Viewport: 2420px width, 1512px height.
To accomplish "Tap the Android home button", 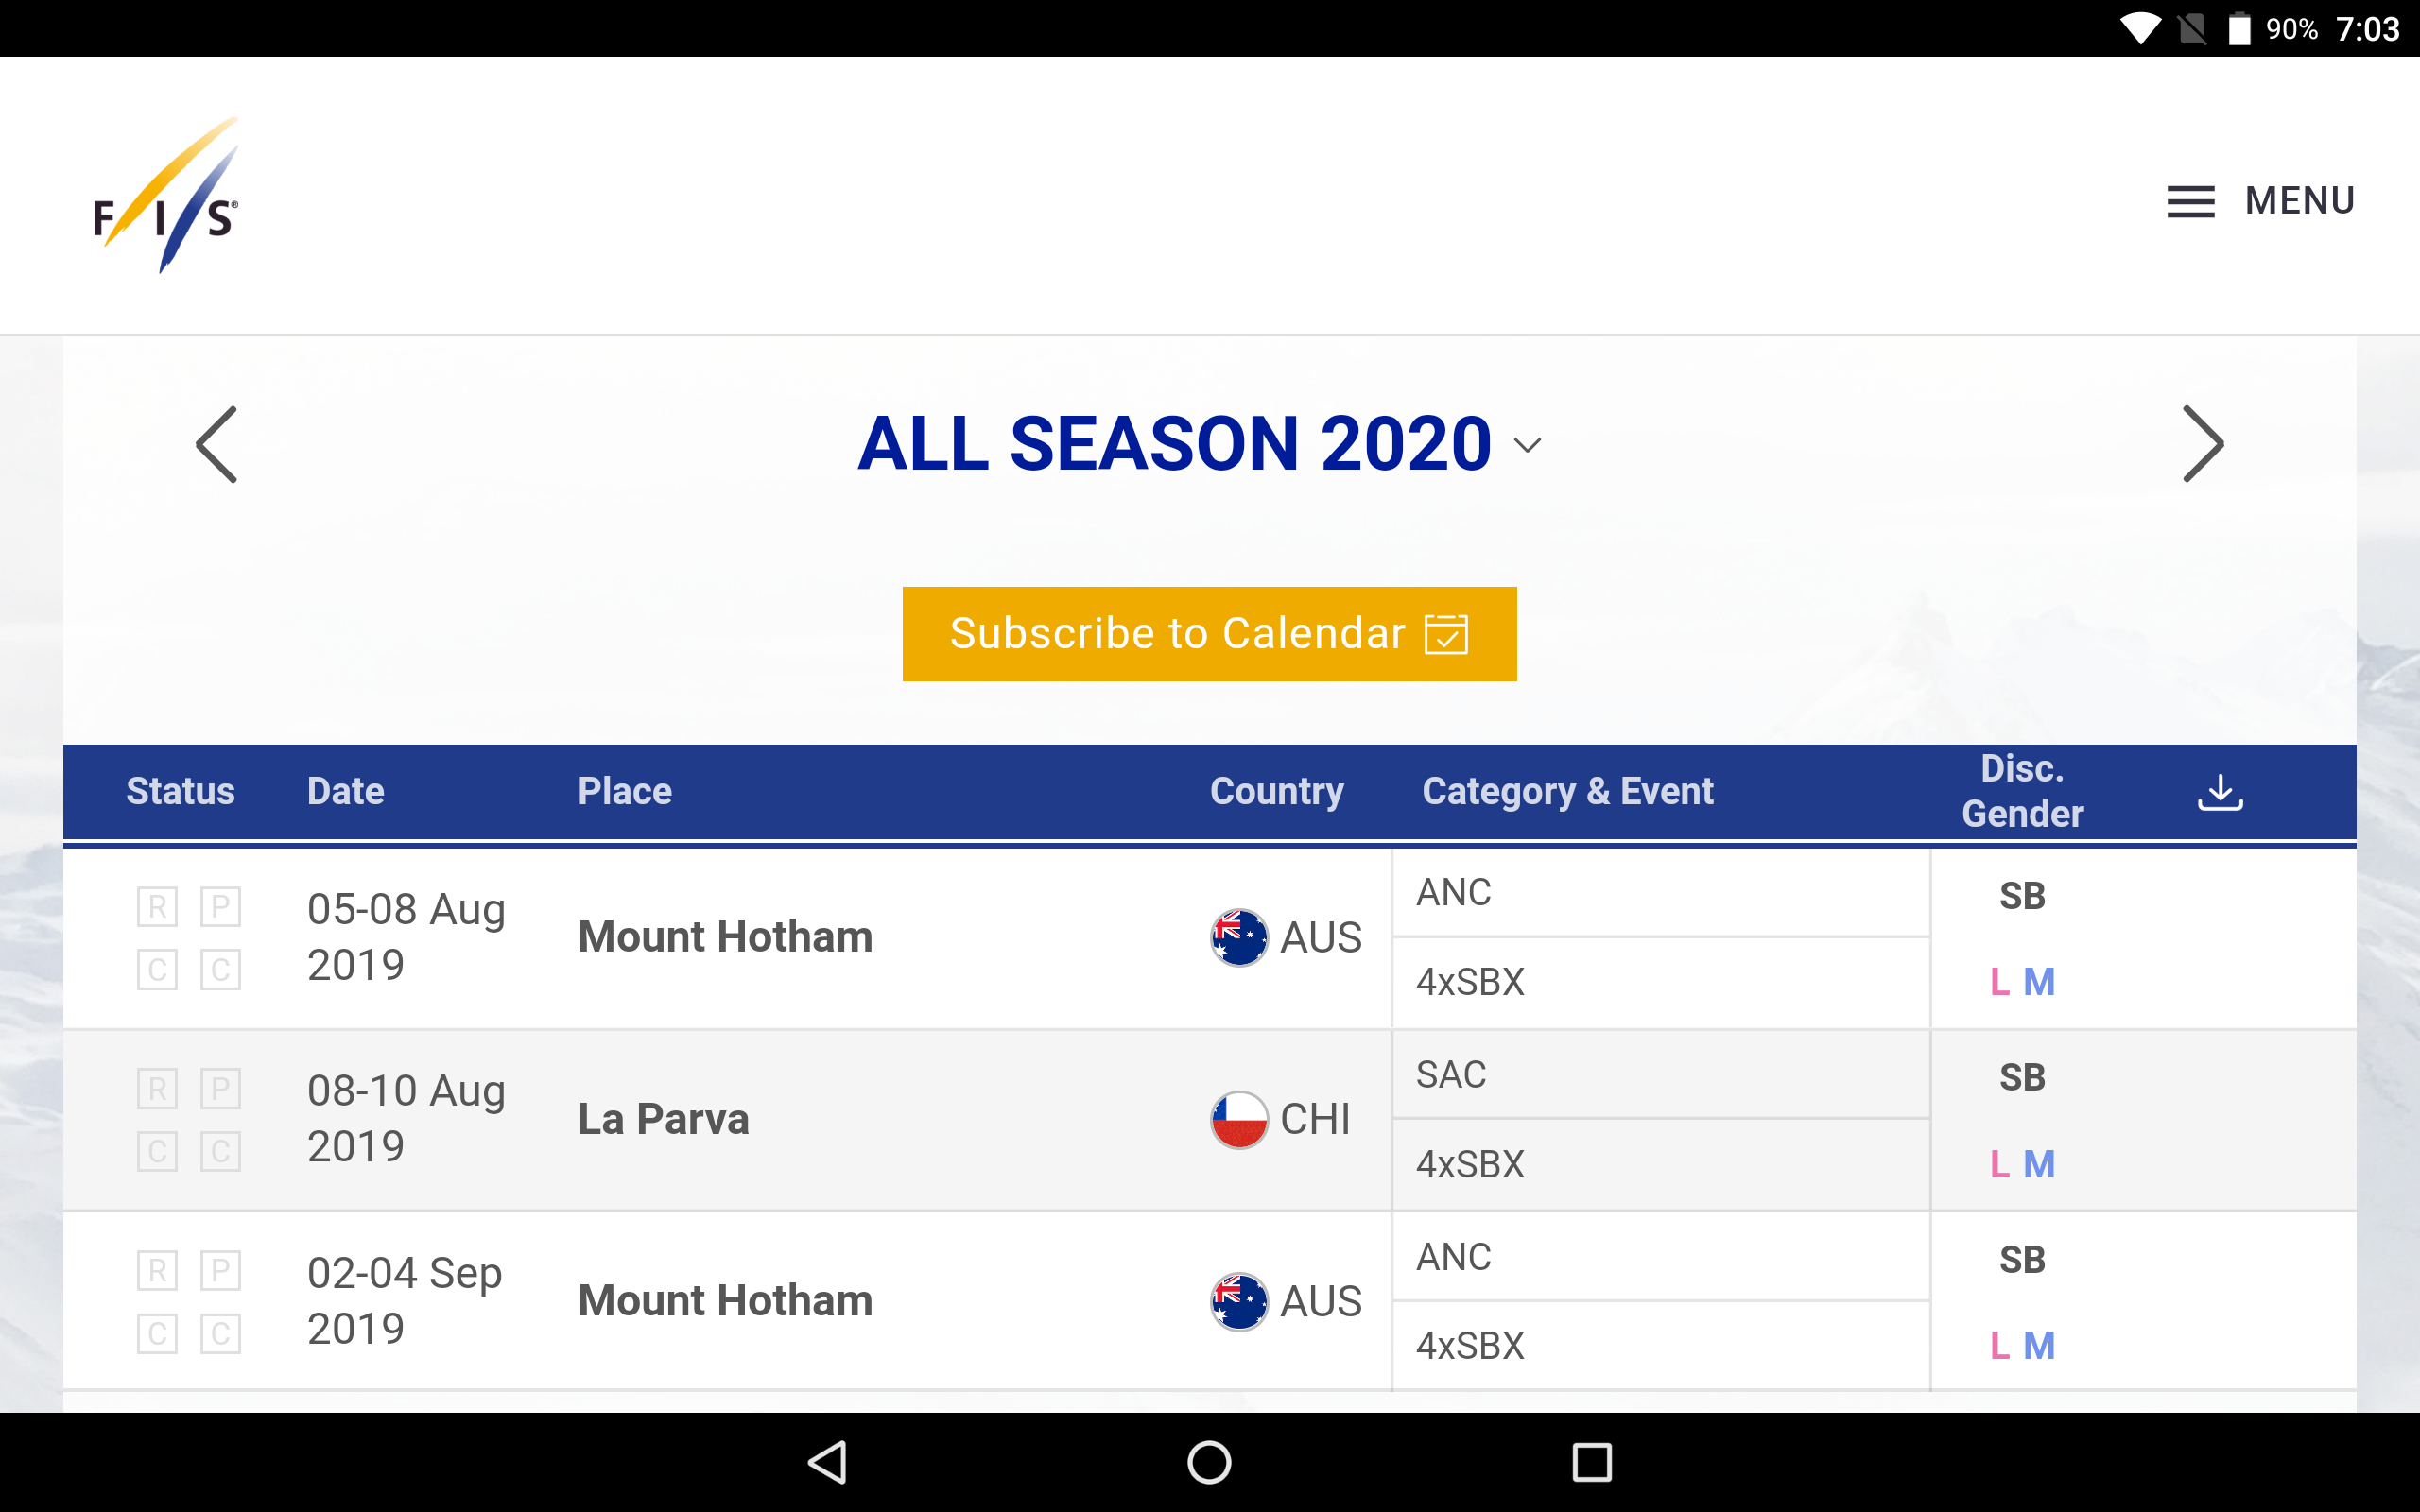I will (x=1209, y=1462).
